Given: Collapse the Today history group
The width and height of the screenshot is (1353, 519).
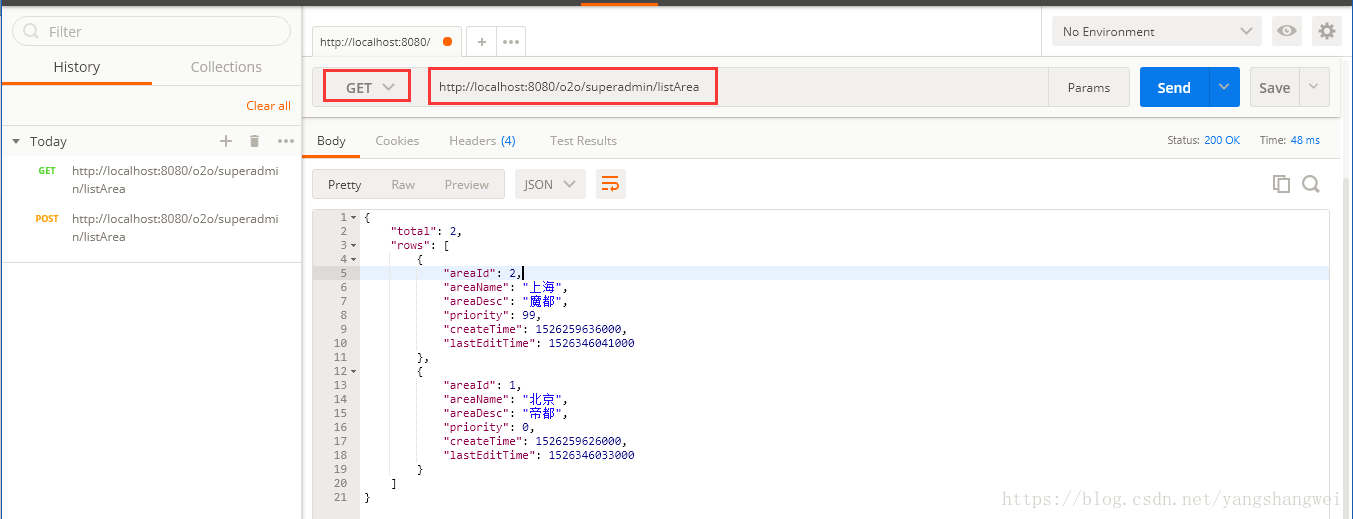Looking at the screenshot, I should point(16,142).
